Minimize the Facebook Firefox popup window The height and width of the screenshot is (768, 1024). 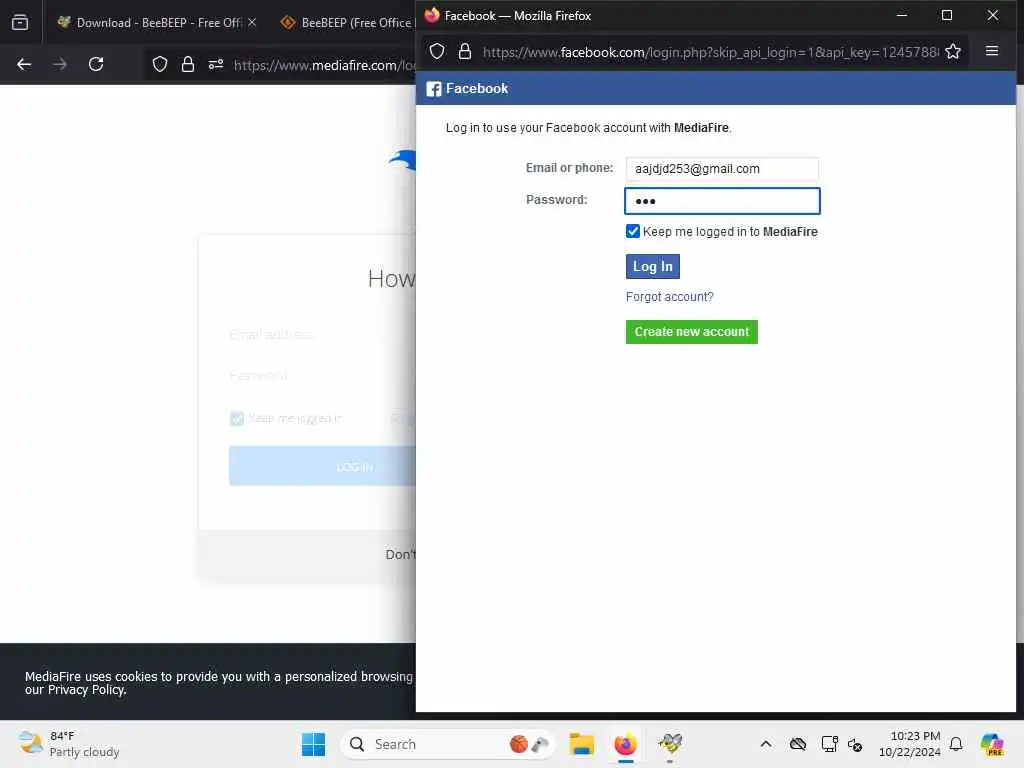pyautogui.click(x=902, y=15)
